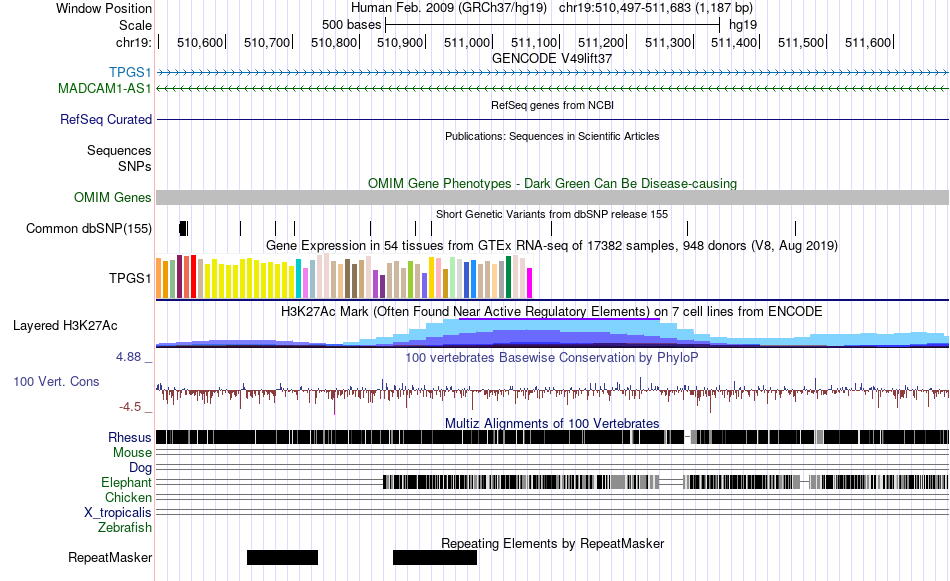Select the Elephant alignment row label
Viewport: 950px width, 581px height.
[x=126, y=482]
